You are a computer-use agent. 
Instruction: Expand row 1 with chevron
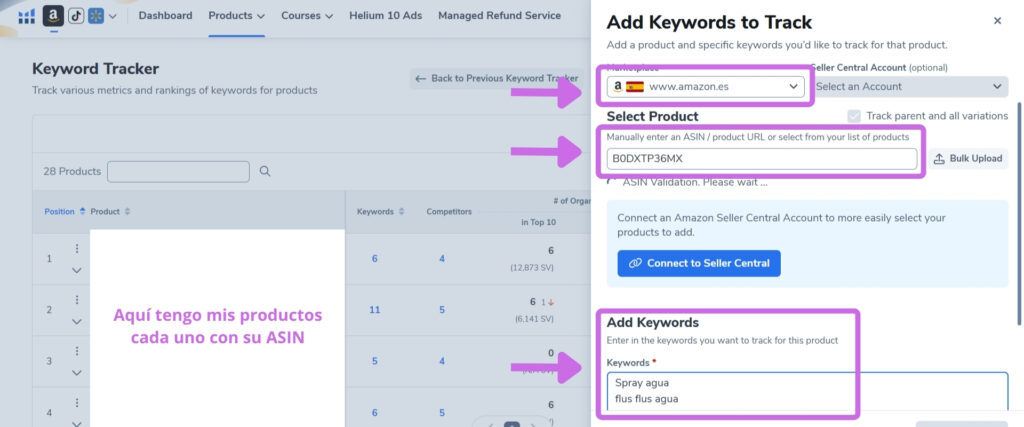click(76, 270)
